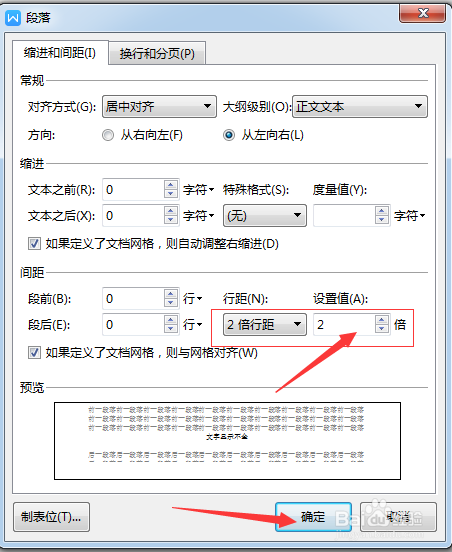Open the 行距 dropdown showing 2 倍行距
Viewport: 452px width, 552px height.
click(265, 324)
